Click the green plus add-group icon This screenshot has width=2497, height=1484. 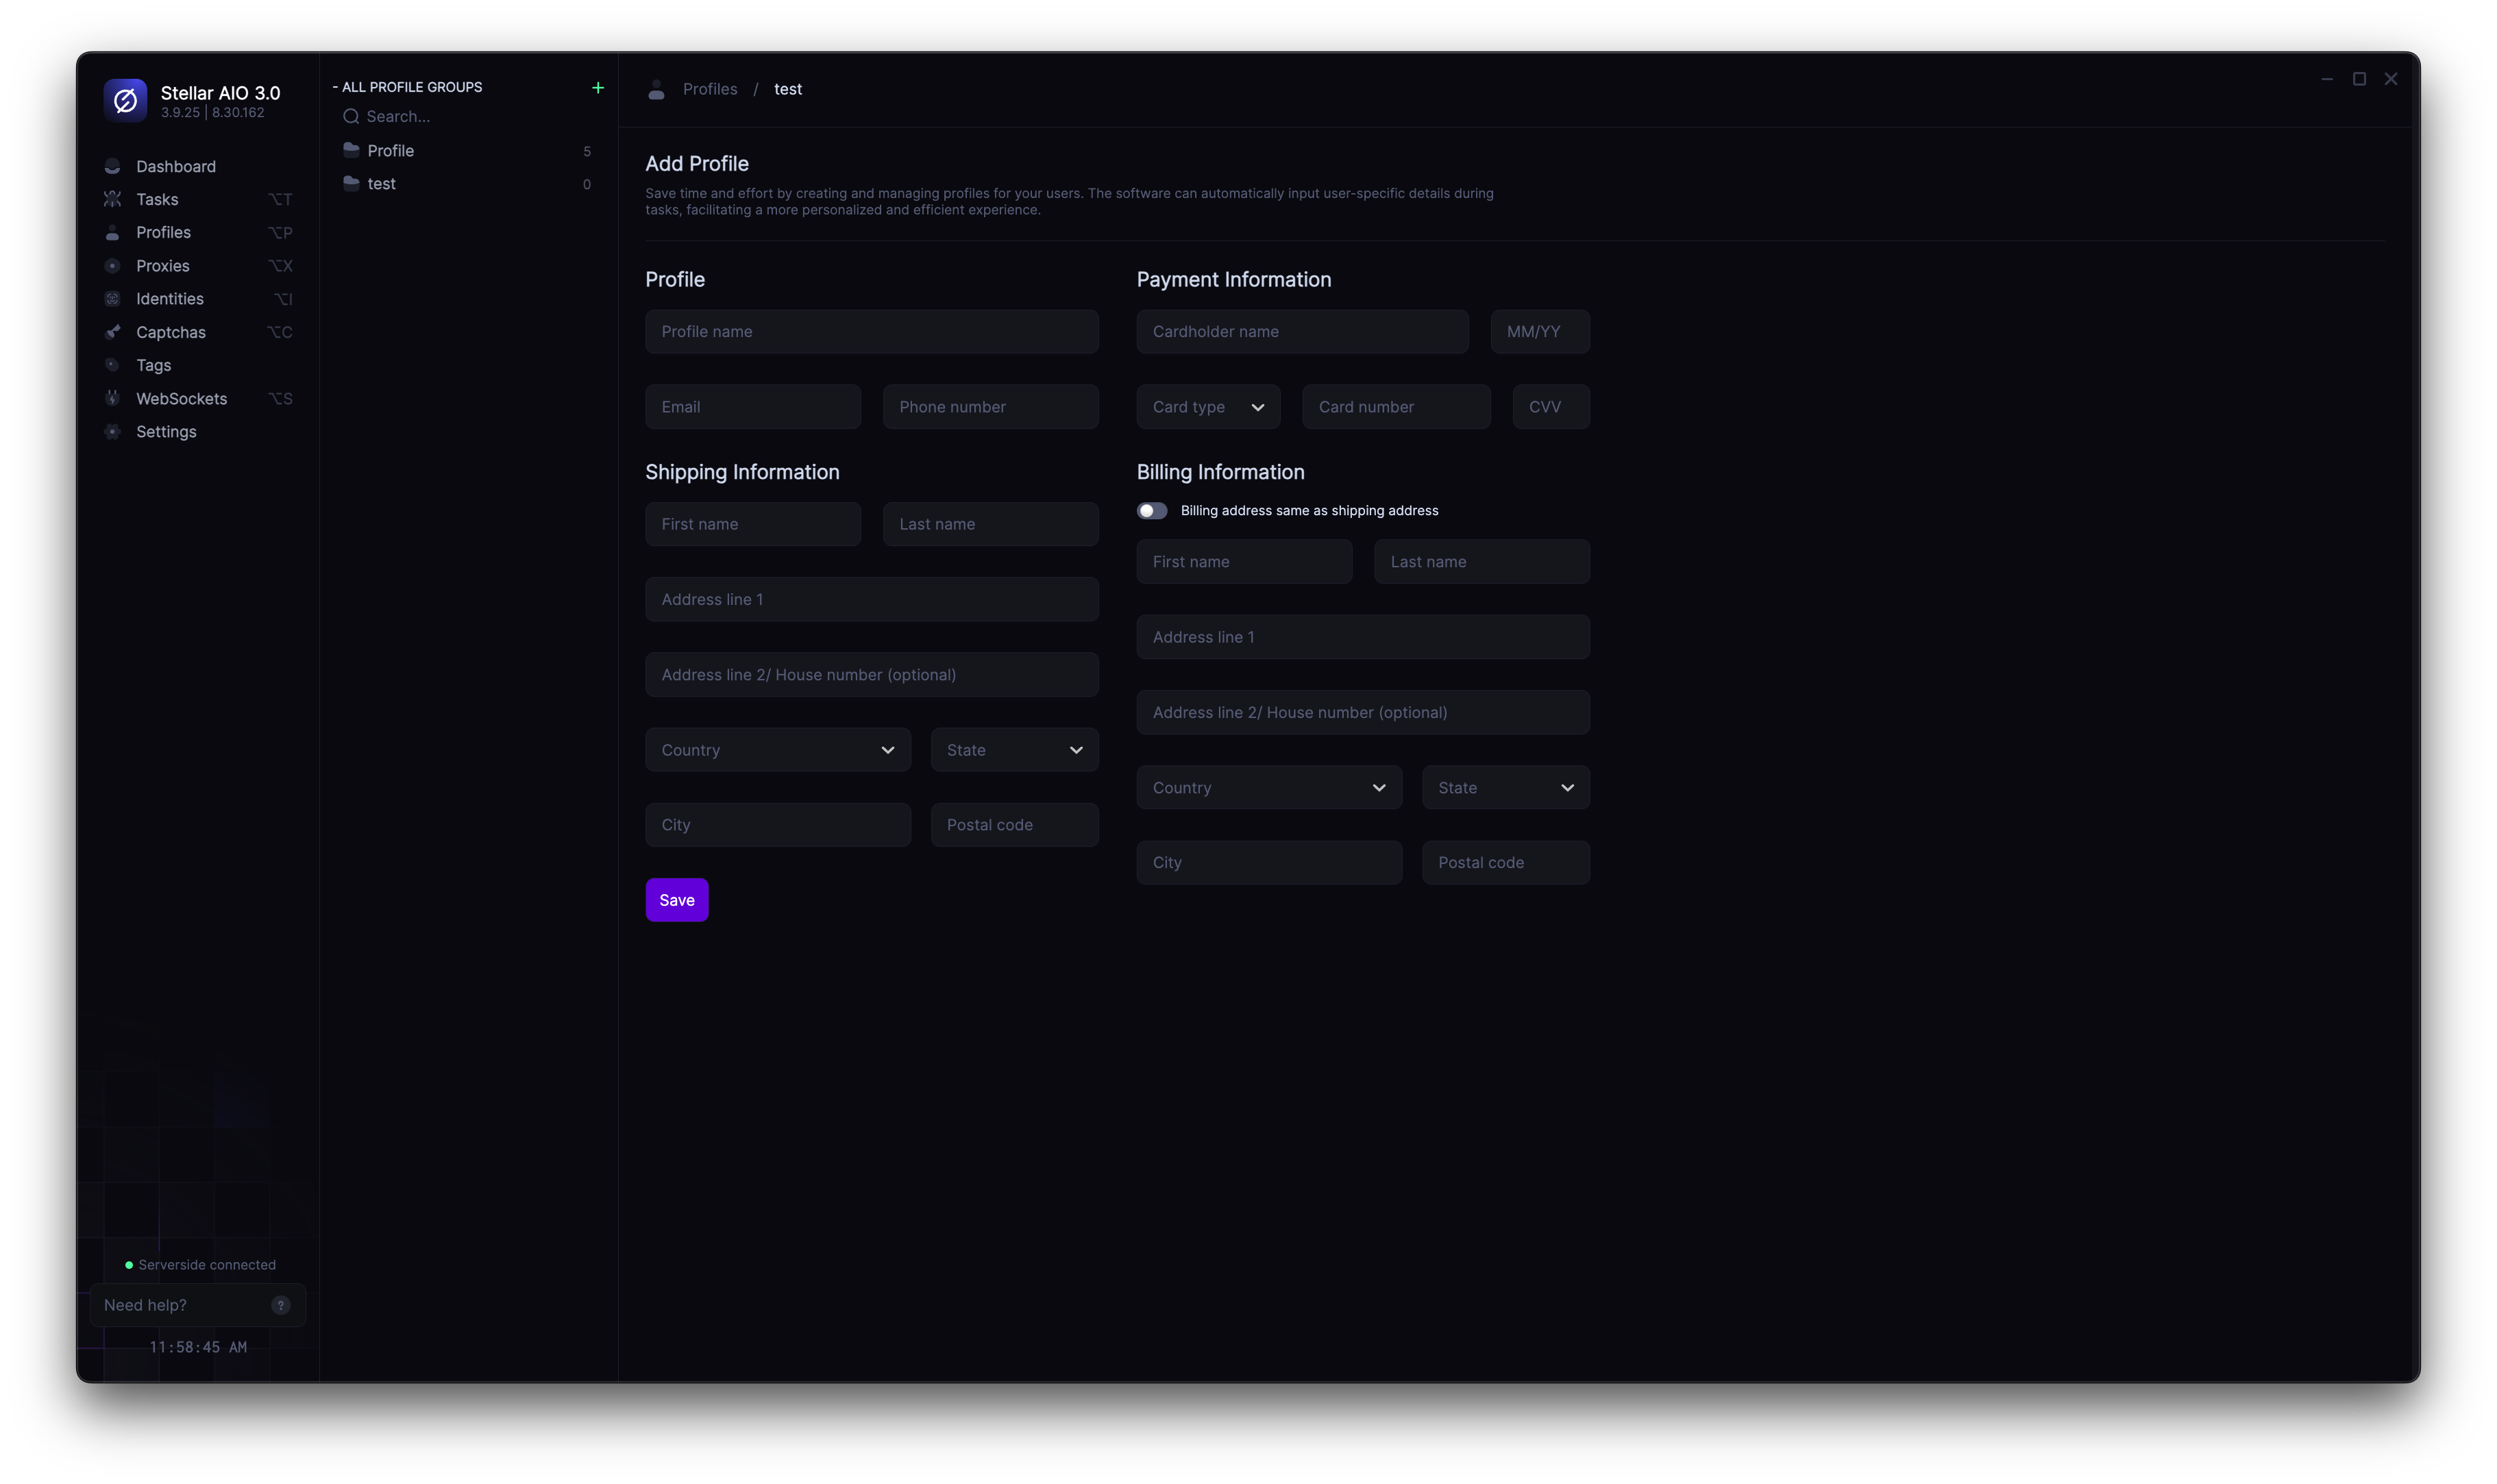click(x=598, y=88)
